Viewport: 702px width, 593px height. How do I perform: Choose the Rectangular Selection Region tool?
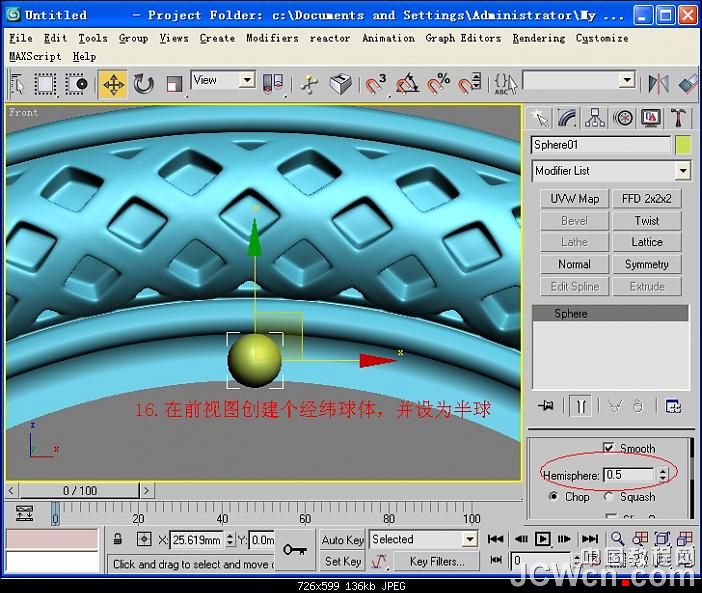45,84
